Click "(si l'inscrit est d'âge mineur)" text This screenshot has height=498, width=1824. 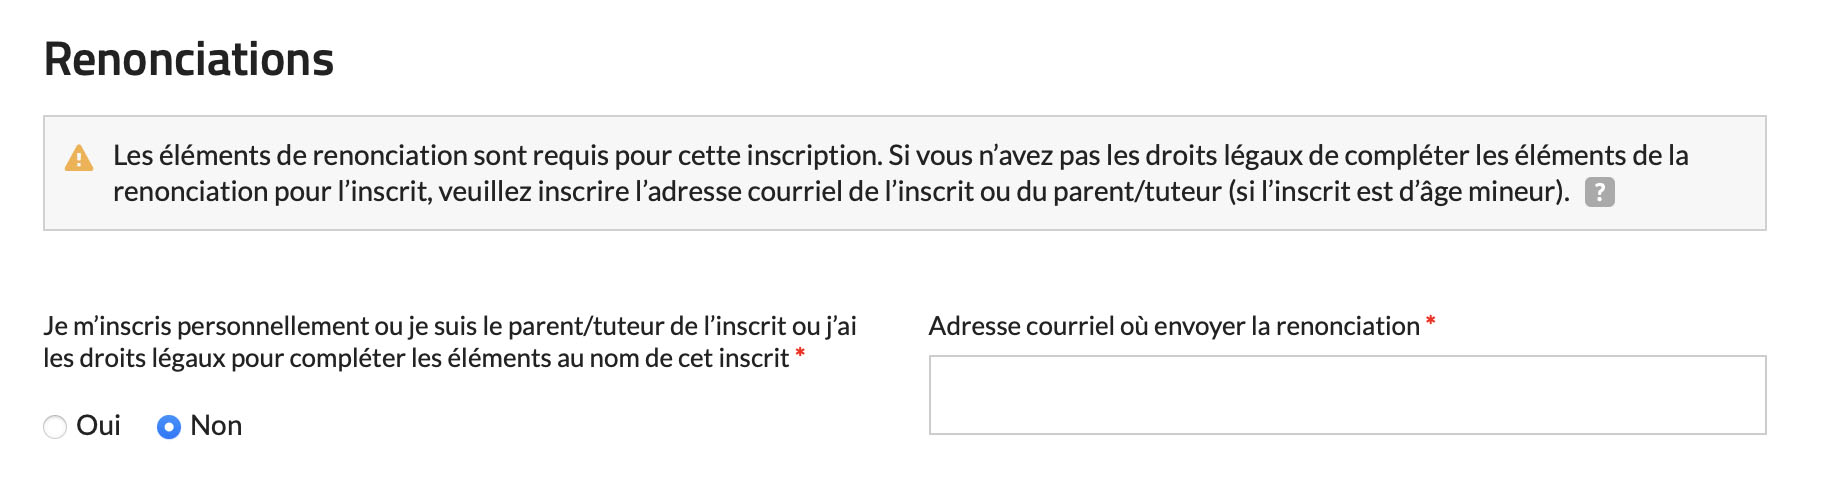pyautogui.click(x=1398, y=192)
